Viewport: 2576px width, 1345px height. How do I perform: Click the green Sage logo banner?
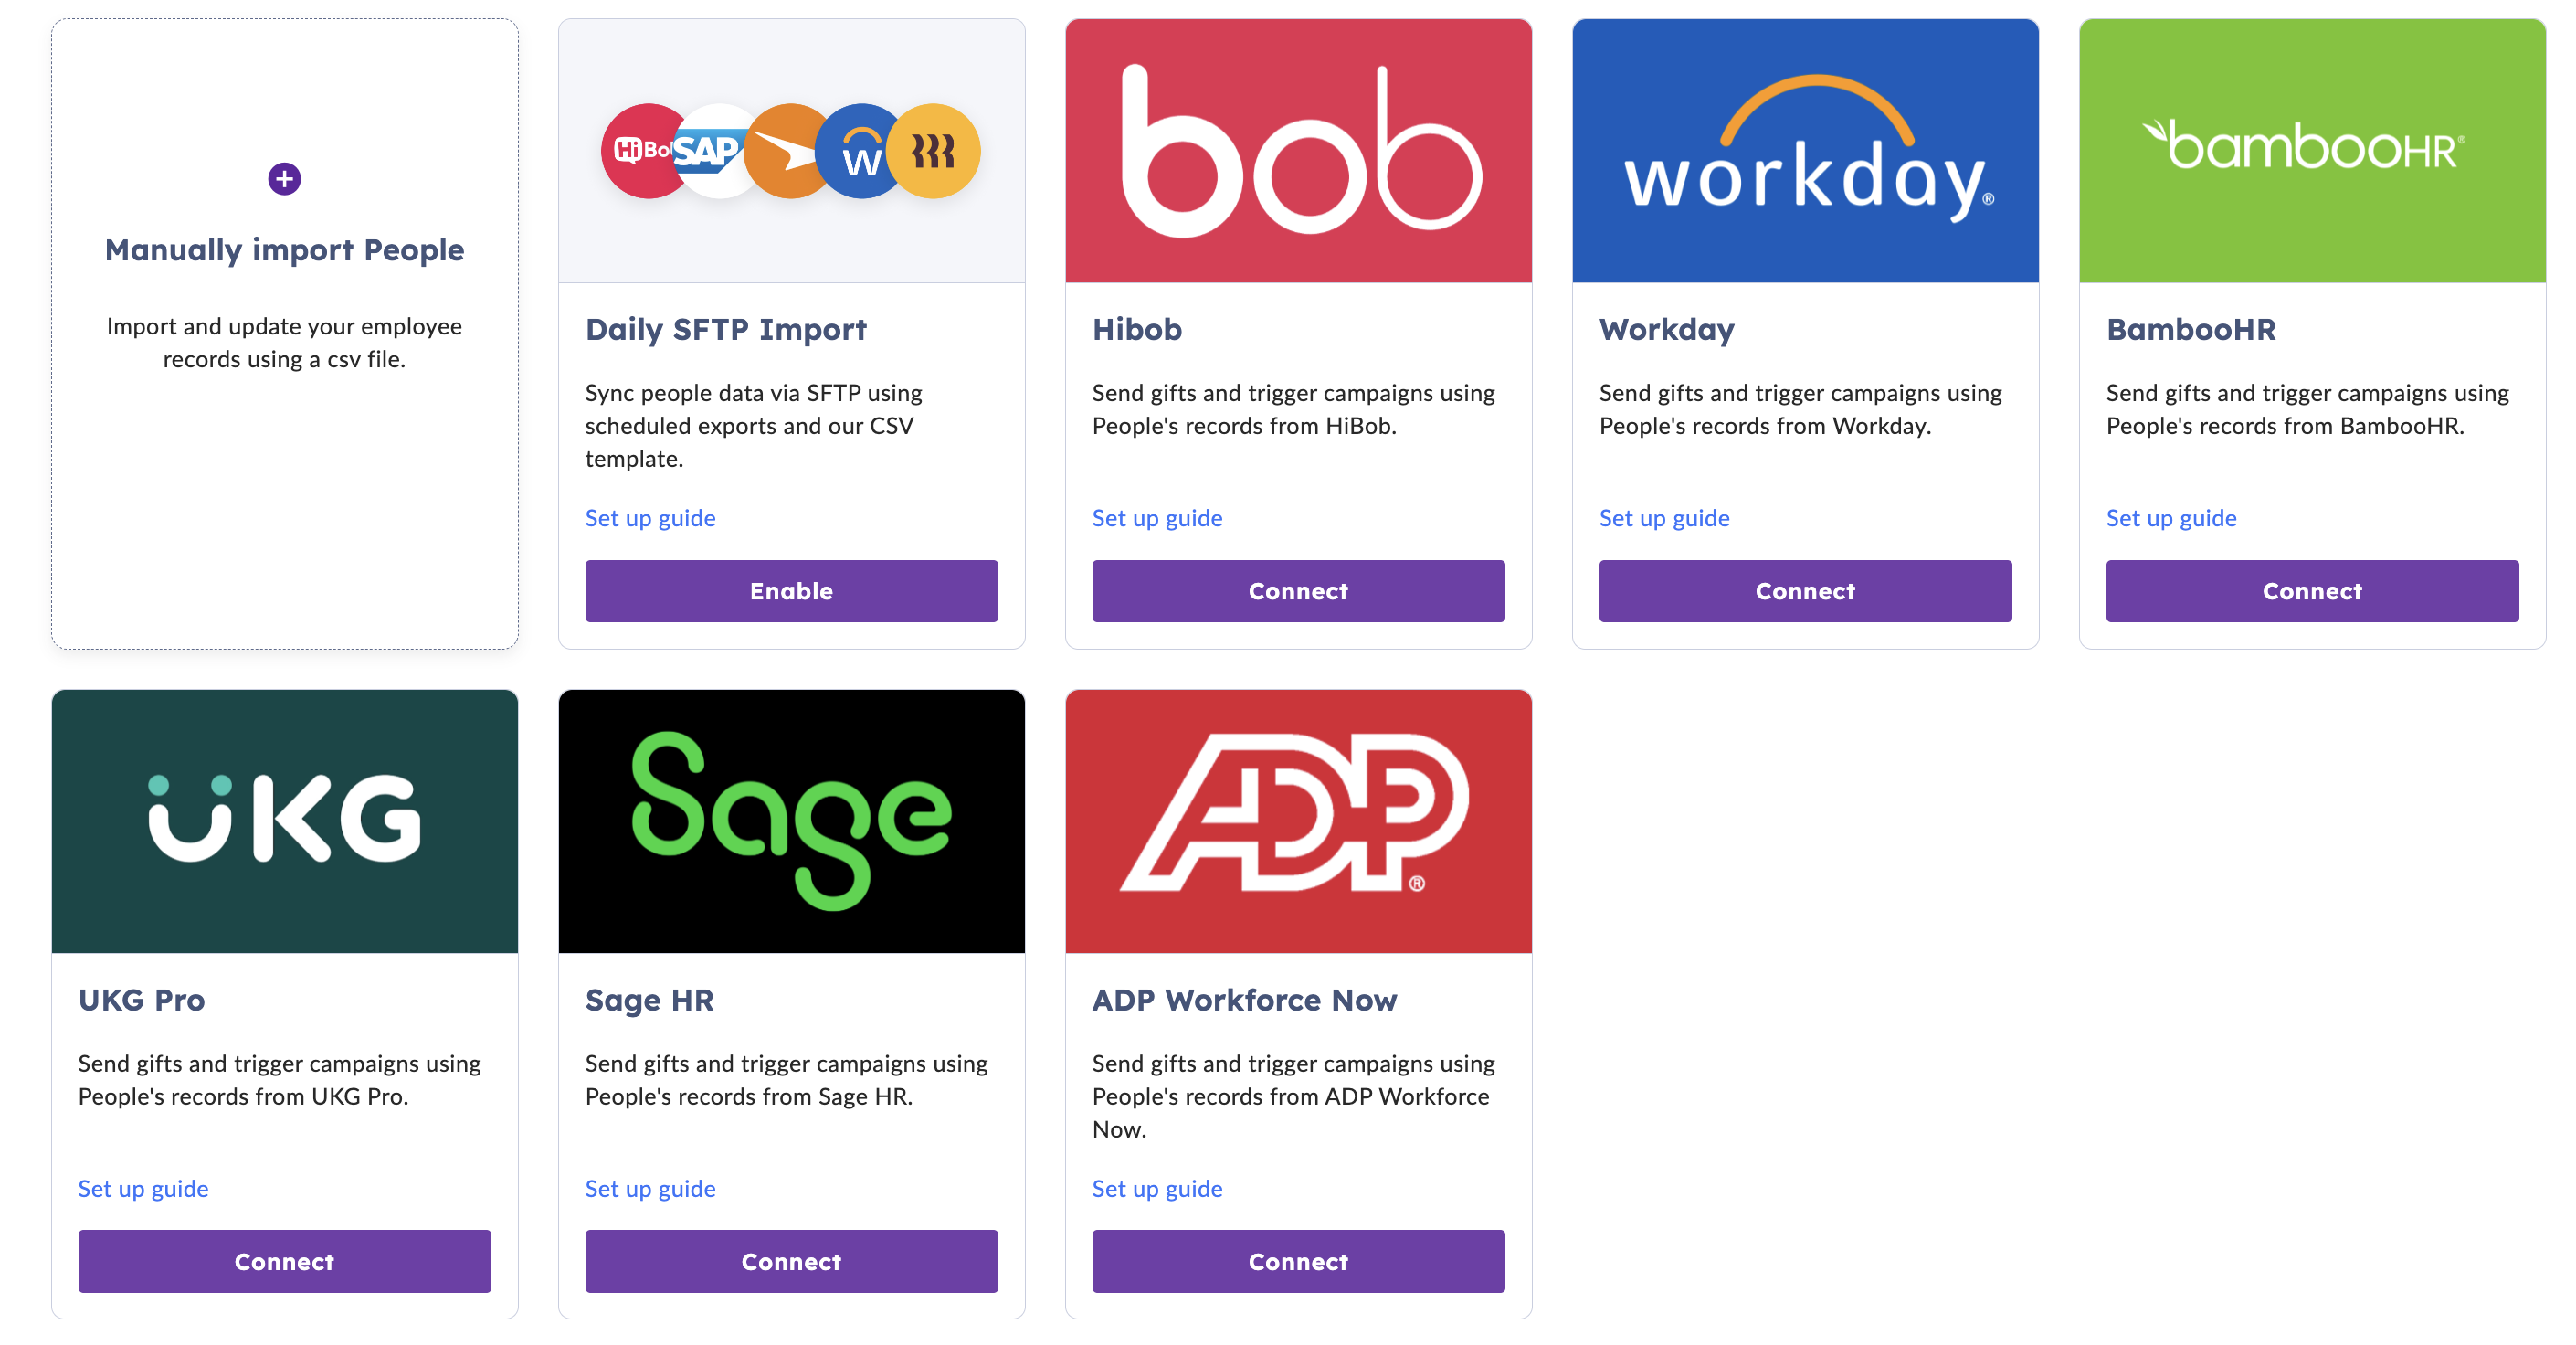click(791, 821)
